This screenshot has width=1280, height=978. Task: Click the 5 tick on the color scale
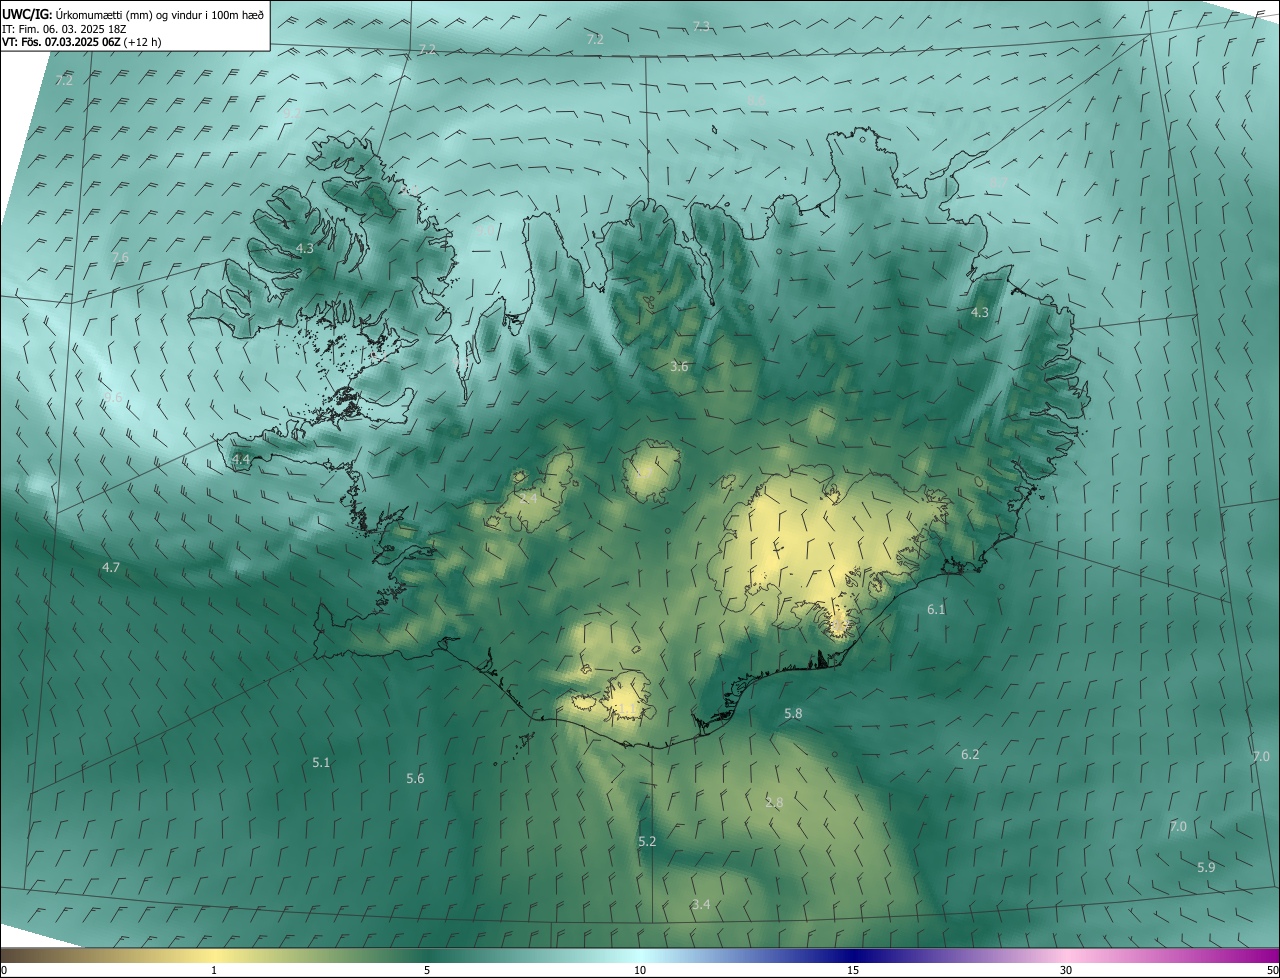(427, 971)
